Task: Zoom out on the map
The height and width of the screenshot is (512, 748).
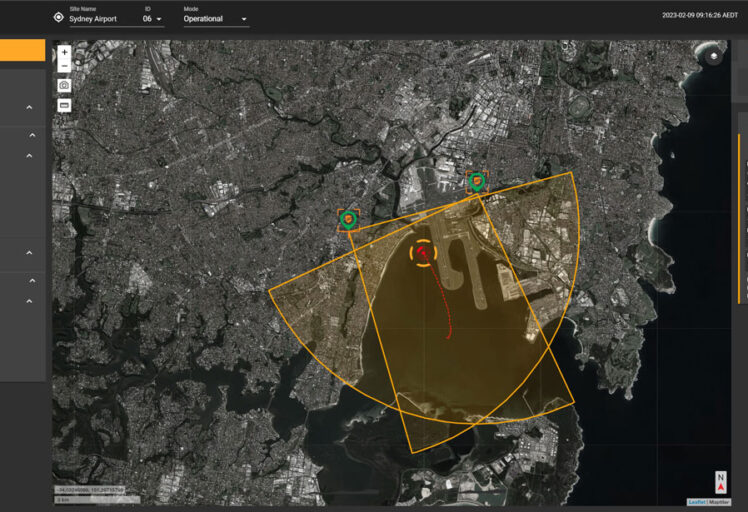Action: 64,66
